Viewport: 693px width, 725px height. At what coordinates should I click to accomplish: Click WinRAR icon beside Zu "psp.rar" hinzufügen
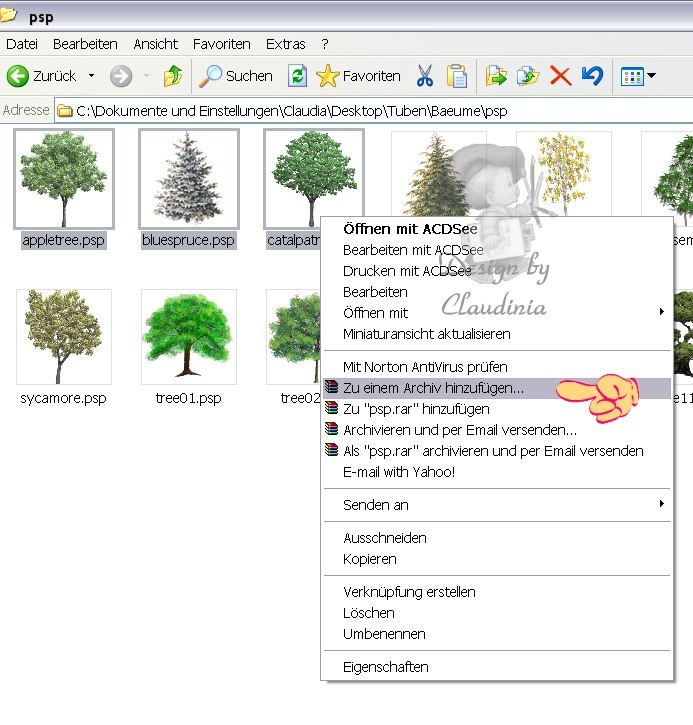point(331,408)
